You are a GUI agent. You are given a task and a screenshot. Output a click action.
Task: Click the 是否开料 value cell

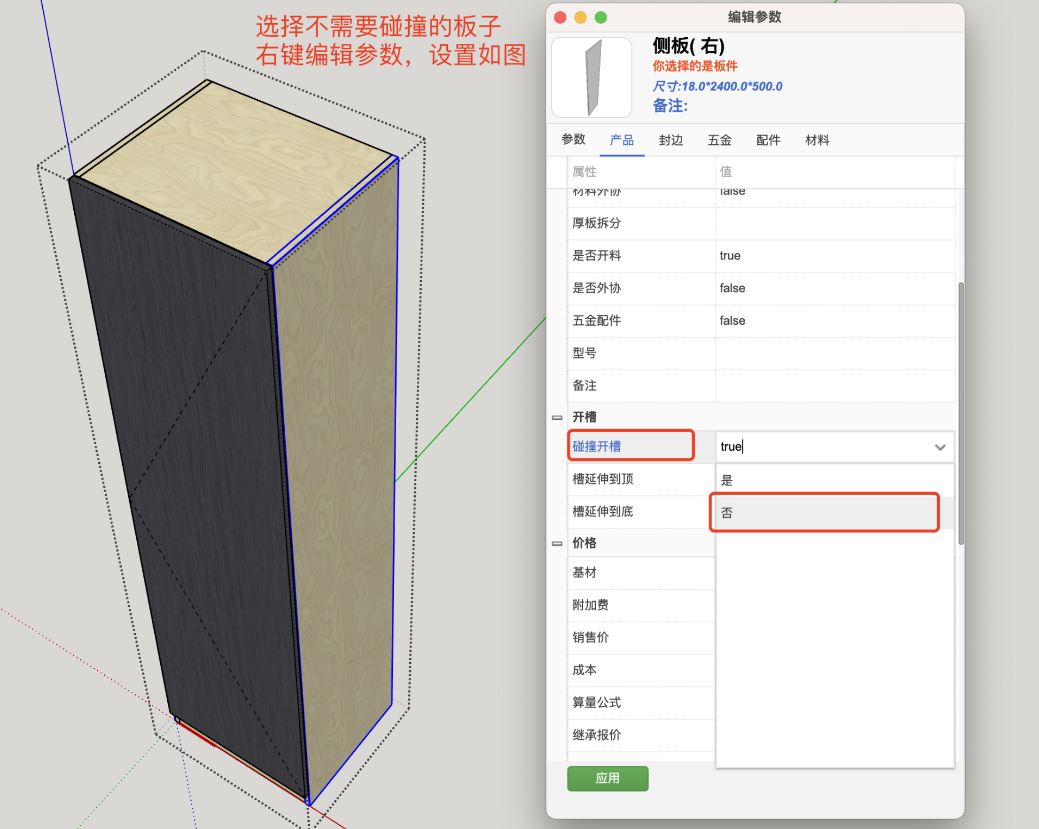[834, 256]
